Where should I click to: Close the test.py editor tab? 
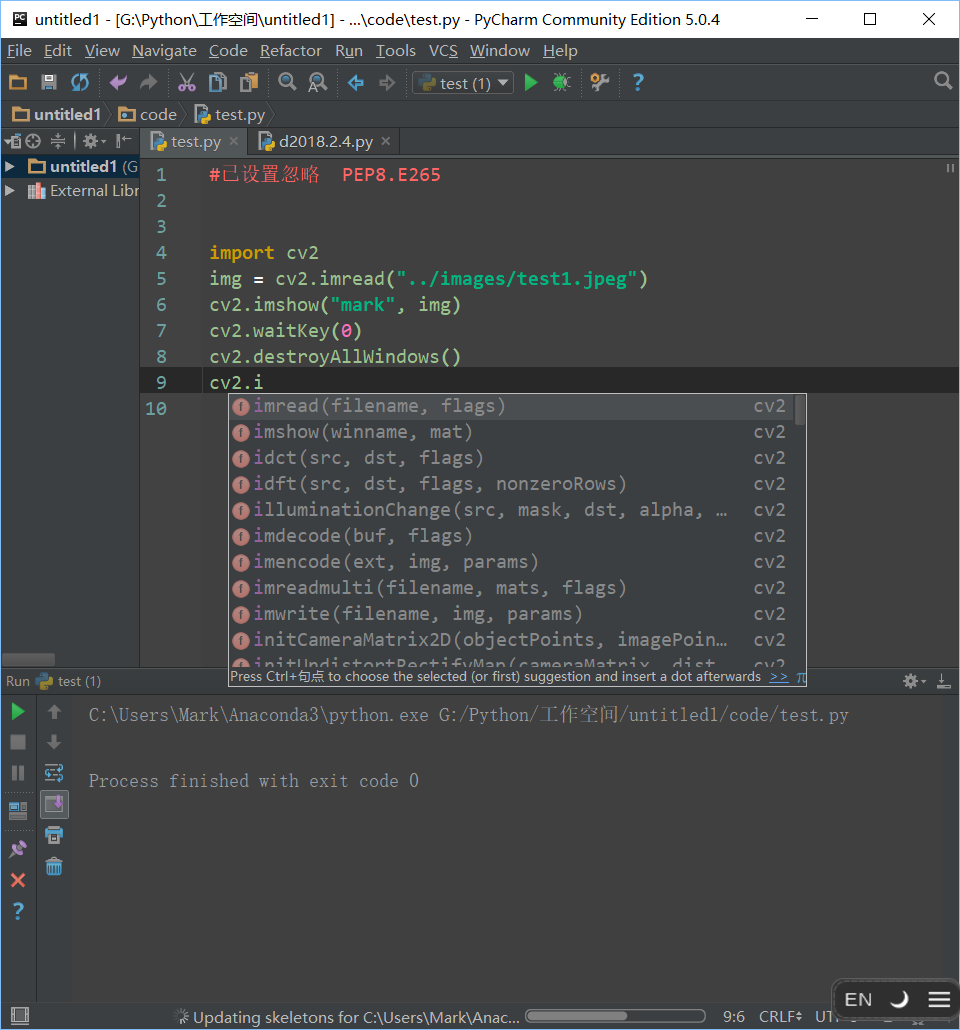[x=233, y=141]
